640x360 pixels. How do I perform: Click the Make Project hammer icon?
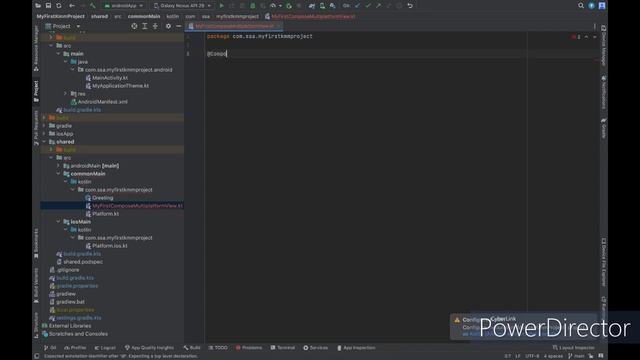click(x=93, y=6)
